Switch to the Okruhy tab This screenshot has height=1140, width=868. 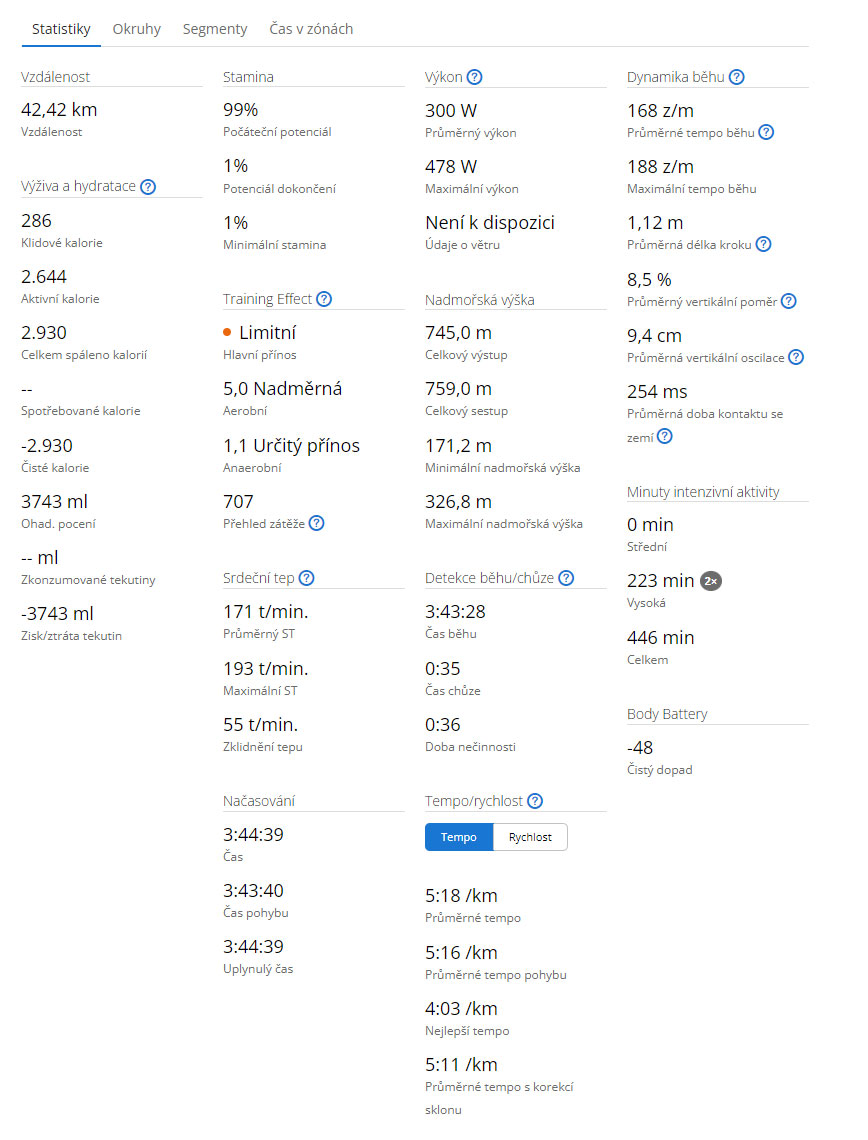point(137,29)
